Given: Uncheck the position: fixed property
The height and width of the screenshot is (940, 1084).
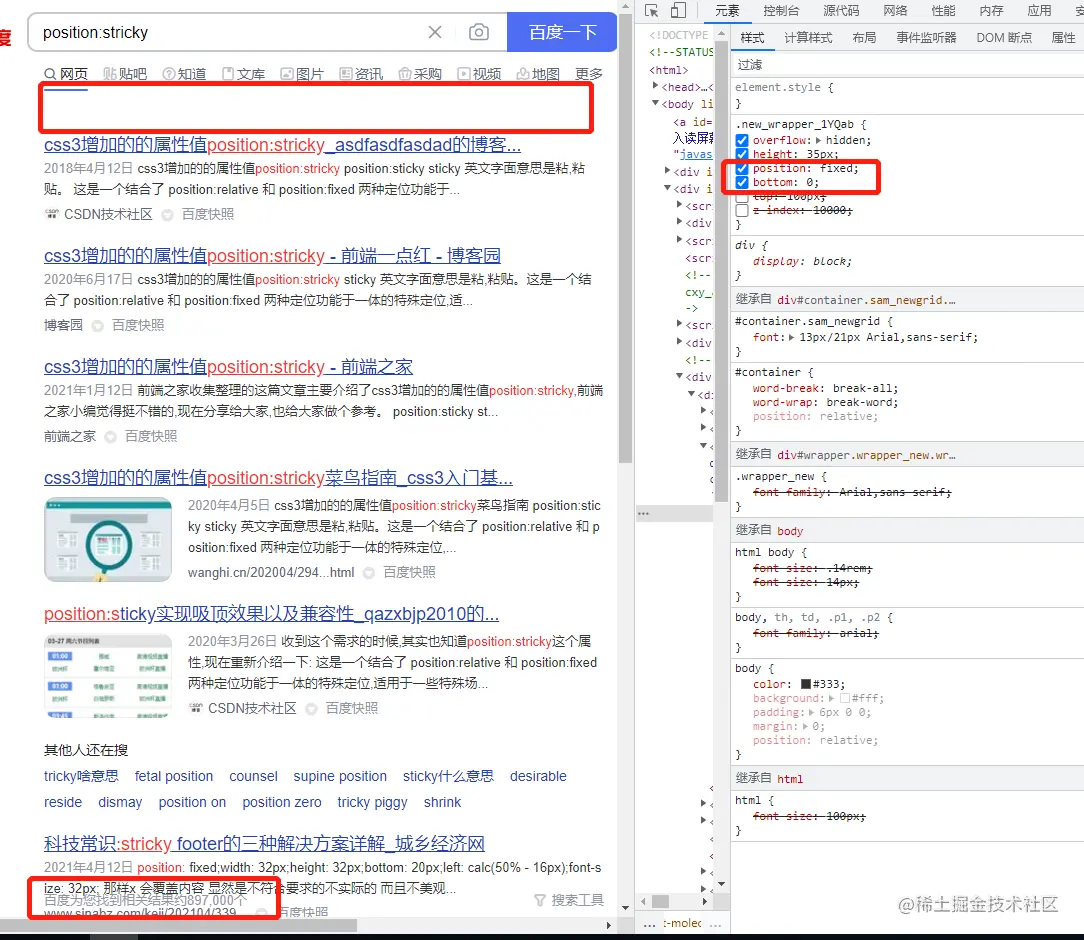Looking at the screenshot, I should point(742,169).
